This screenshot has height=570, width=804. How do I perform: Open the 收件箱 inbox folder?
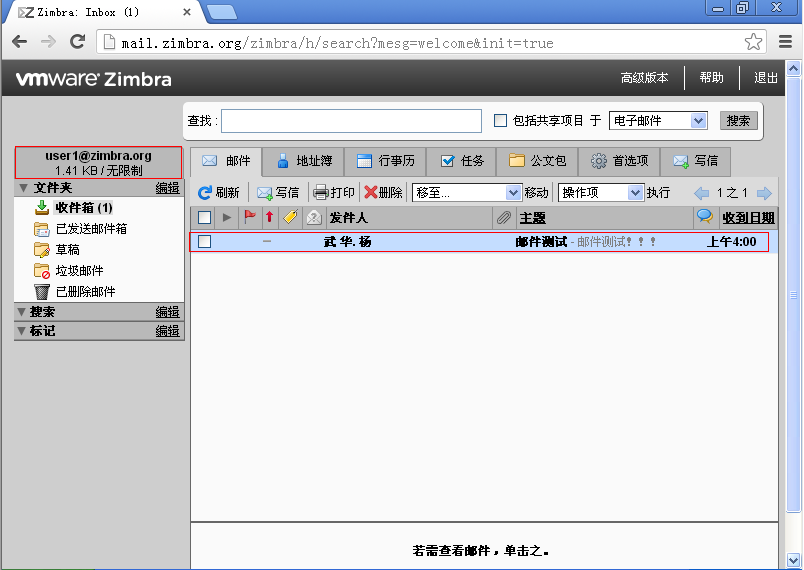[x=84, y=208]
